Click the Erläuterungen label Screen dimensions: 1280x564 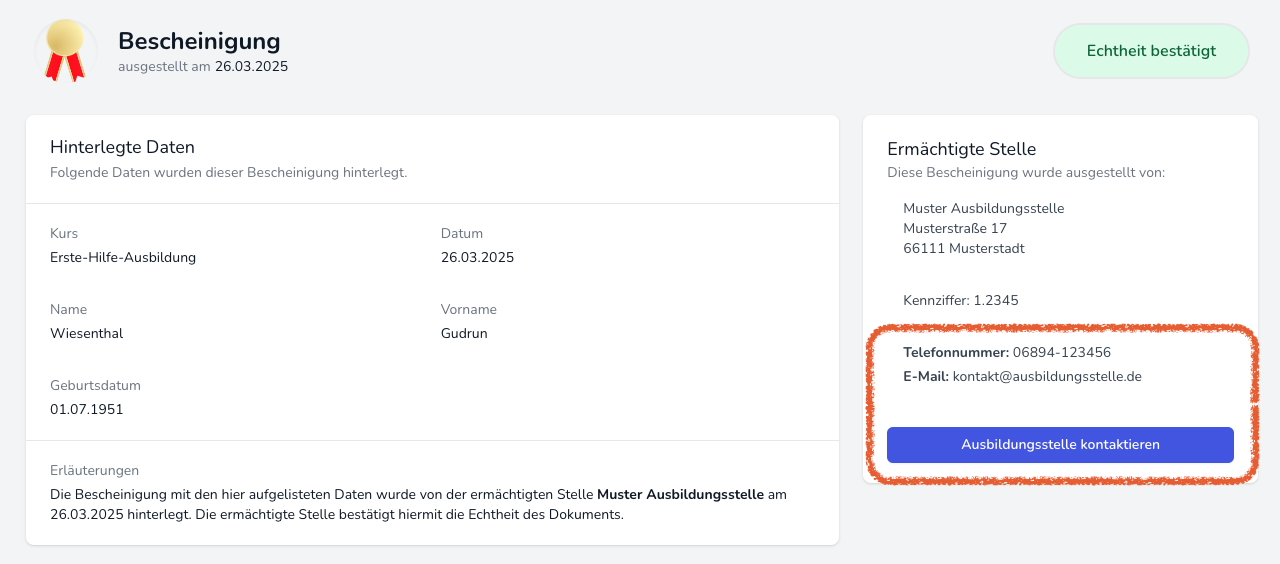pyautogui.click(x=94, y=470)
